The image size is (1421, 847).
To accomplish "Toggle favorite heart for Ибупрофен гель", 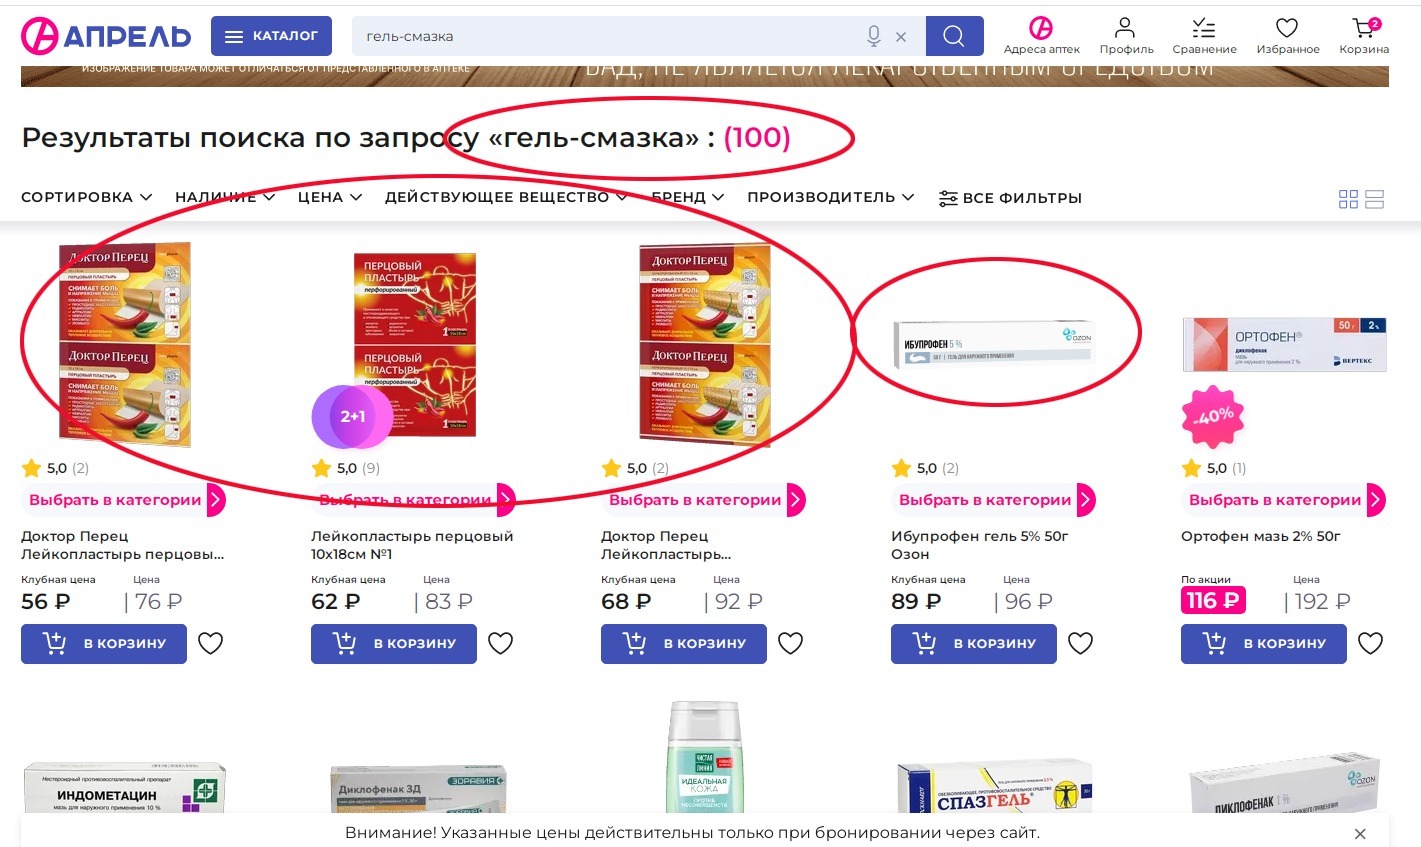I will [x=1080, y=643].
